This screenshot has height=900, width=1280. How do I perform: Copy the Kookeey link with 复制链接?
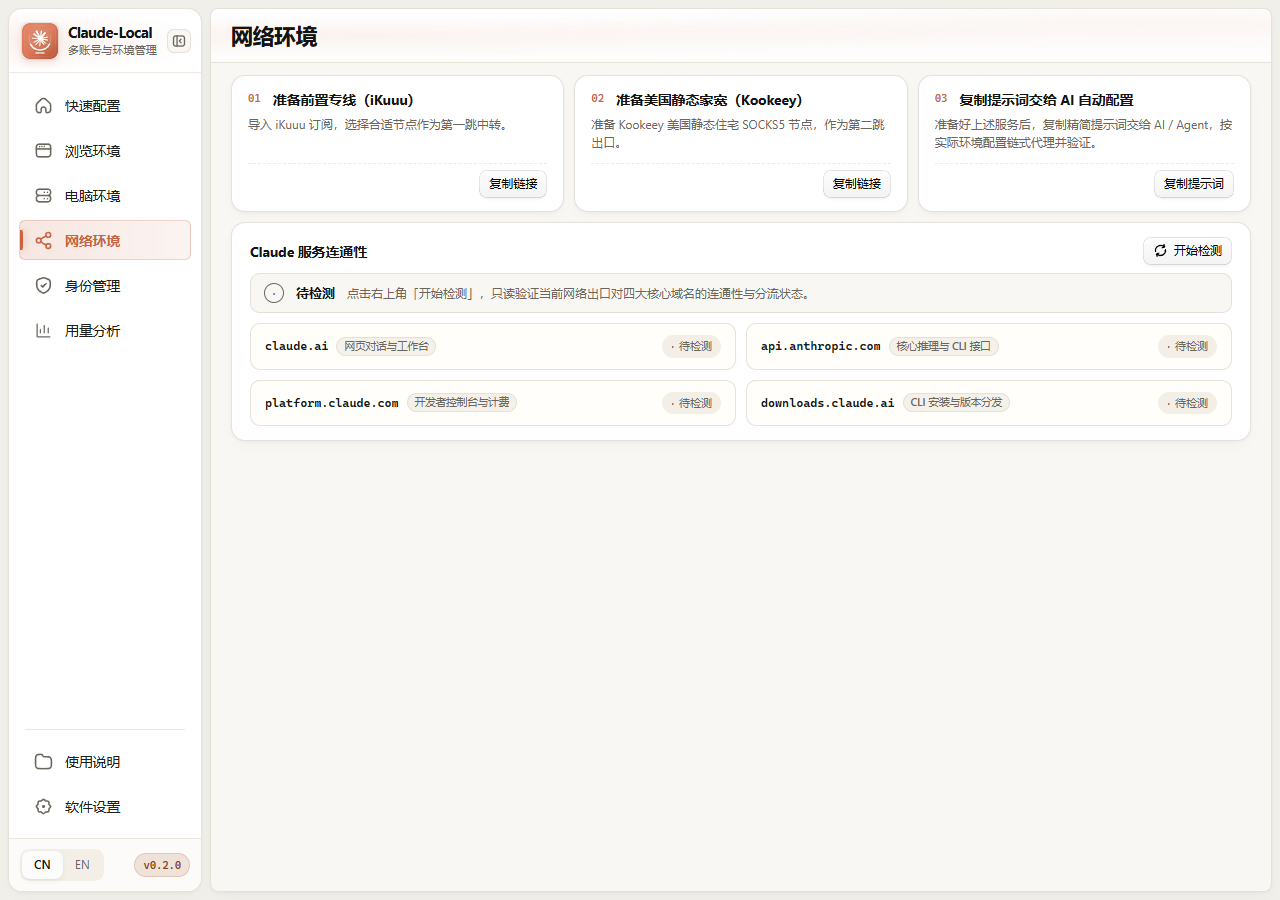coord(857,184)
